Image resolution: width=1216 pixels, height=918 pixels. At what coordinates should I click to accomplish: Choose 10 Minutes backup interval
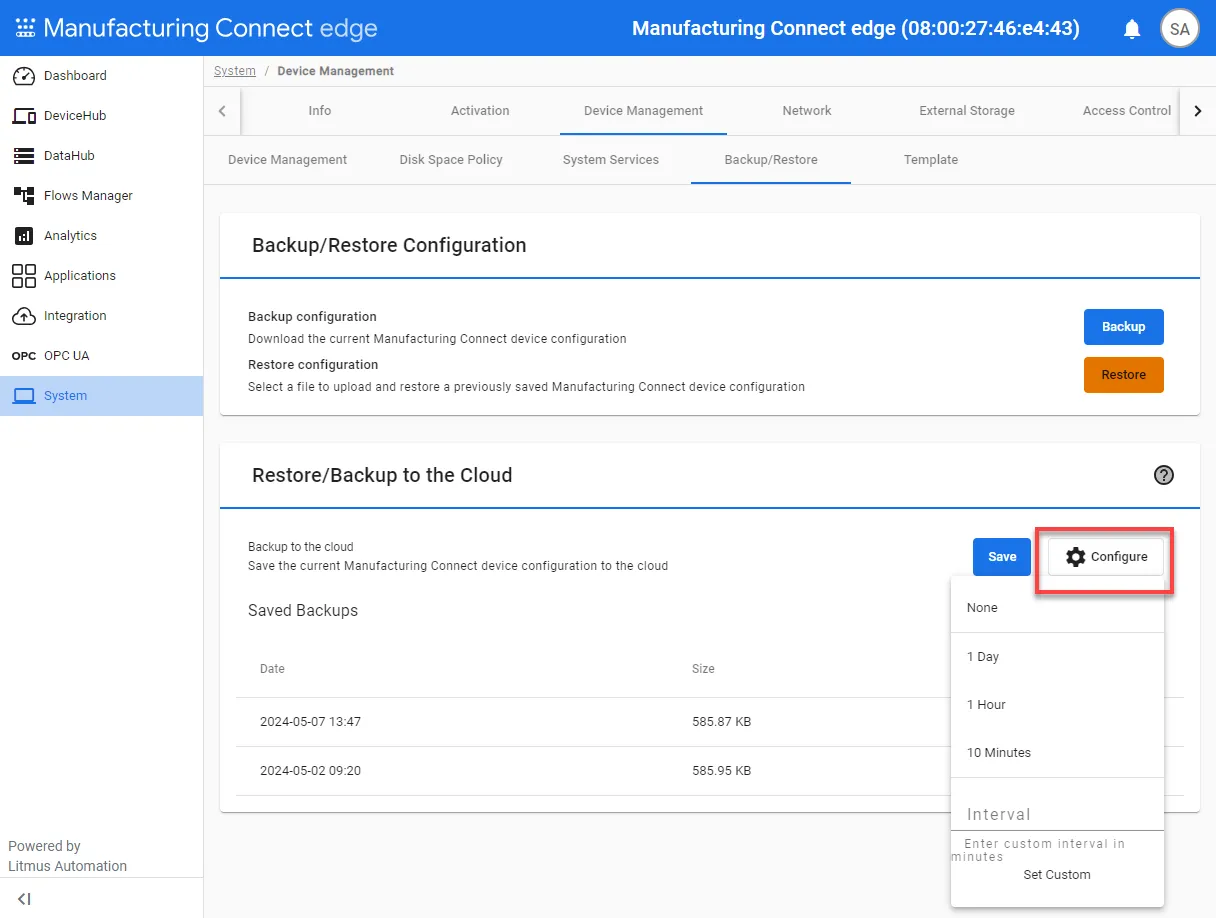[x=1057, y=753]
